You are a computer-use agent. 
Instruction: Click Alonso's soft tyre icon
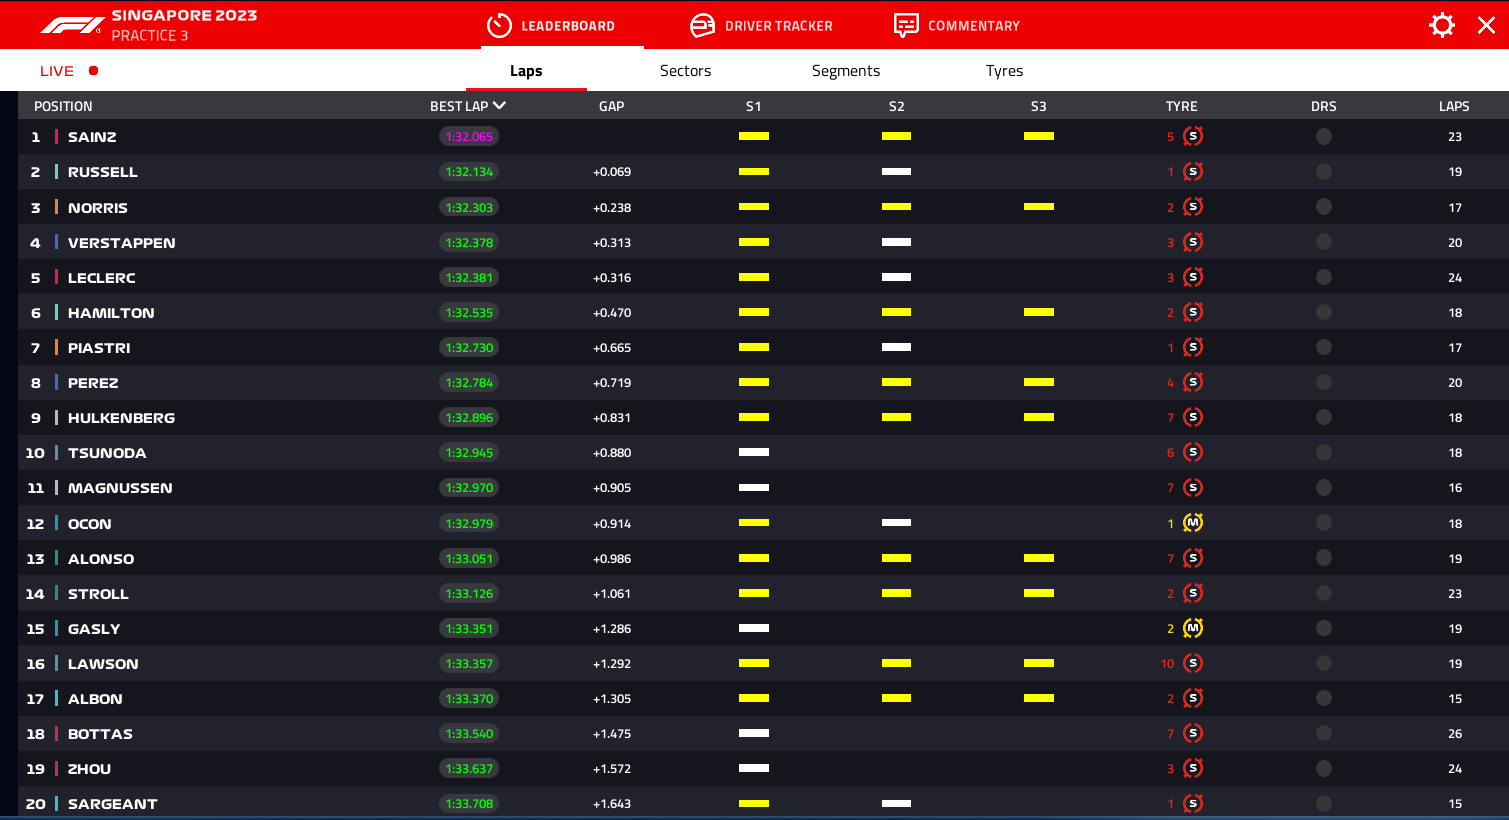click(1193, 558)
